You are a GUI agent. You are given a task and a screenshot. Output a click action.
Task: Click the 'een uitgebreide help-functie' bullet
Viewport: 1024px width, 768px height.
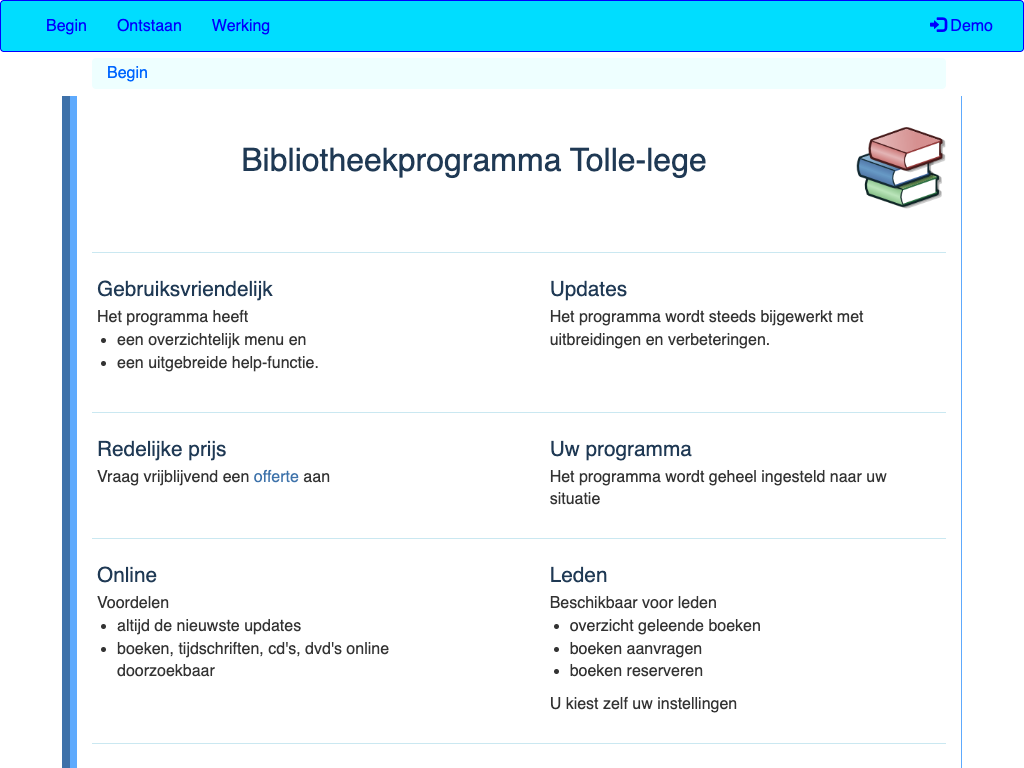coord(217,363)
